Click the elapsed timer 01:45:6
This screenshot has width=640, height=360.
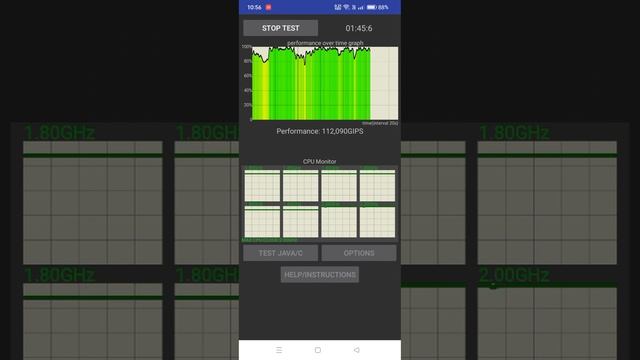[x=359, y=28]
